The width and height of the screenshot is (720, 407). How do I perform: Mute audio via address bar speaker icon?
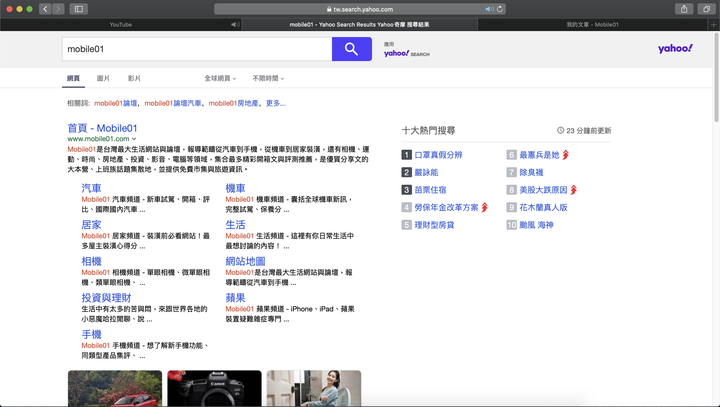coord(489,9)
